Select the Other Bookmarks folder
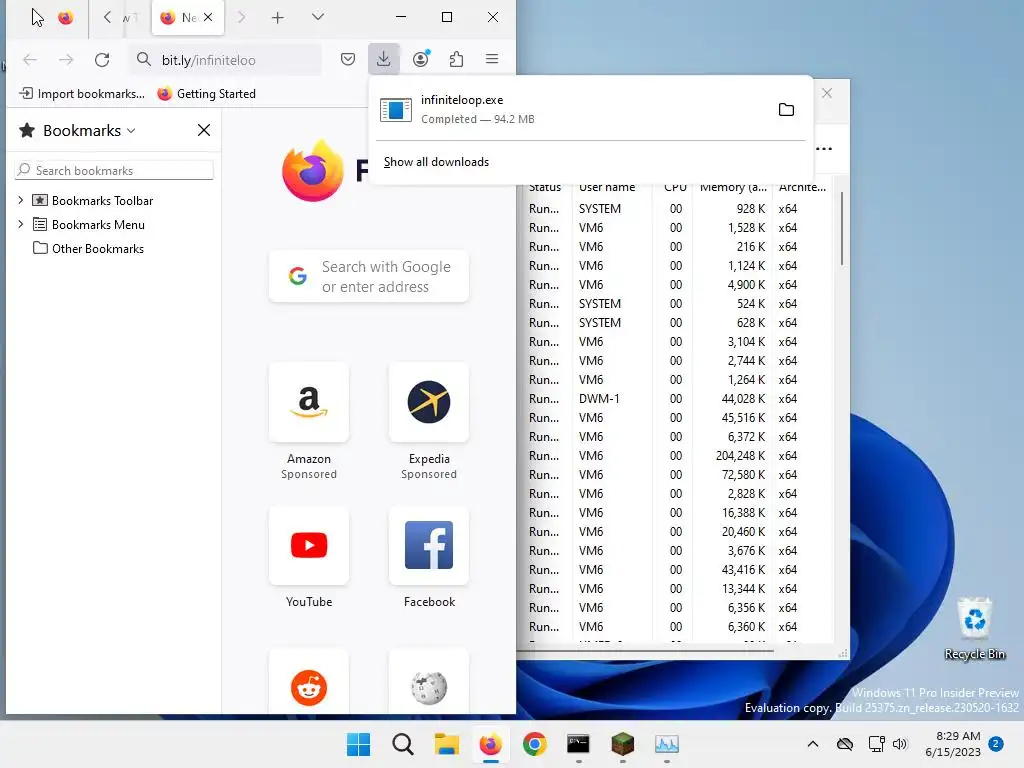Screen dimensions: 1024x768 click(89, 248)
